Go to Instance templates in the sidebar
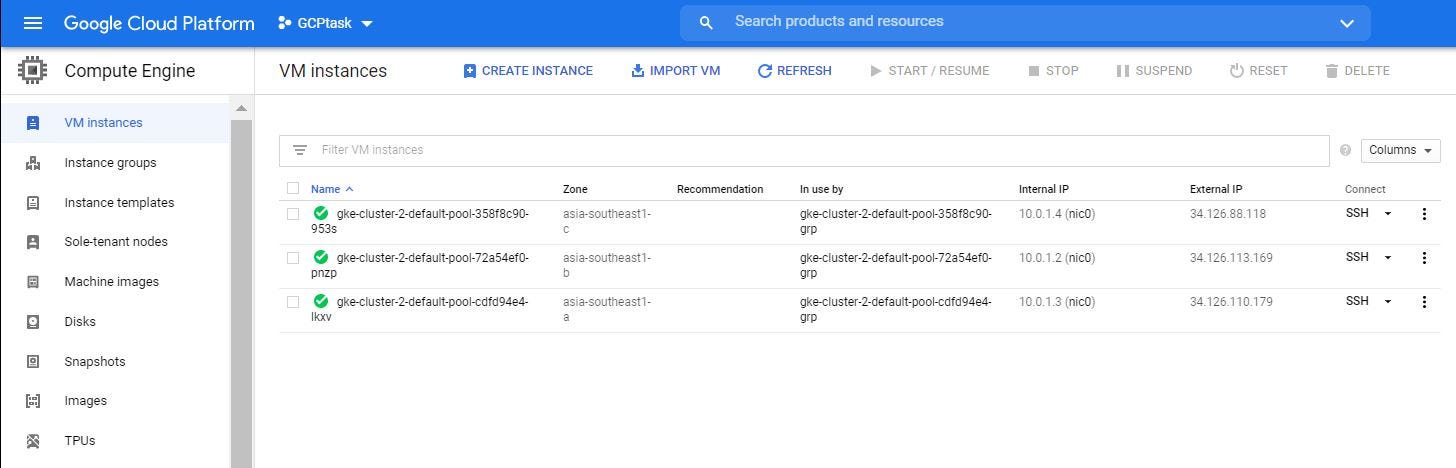Viewport: 1456px width, 468px height. [x=119, y=202]
